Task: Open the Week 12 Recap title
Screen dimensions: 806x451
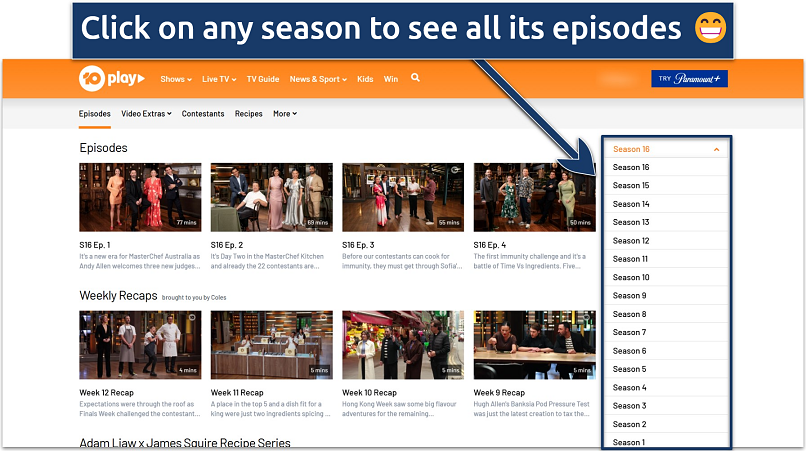Action: 106,393
